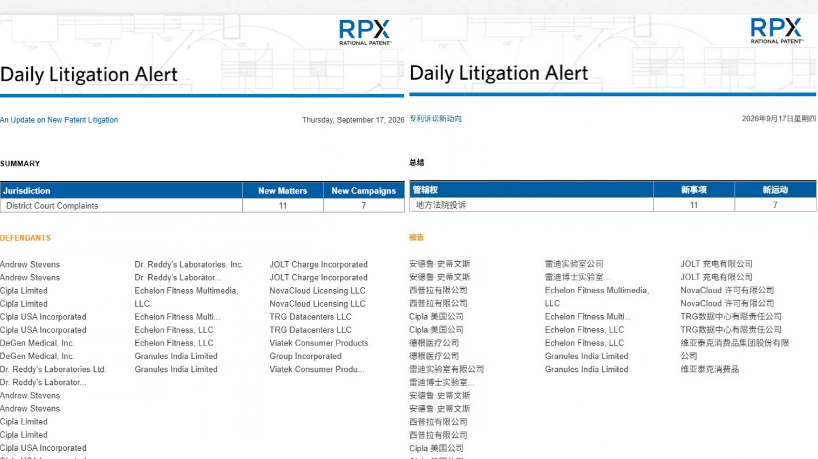
Task: Select "Echelon Fitness Multimedia," in English alert
Action: point(187,291)
